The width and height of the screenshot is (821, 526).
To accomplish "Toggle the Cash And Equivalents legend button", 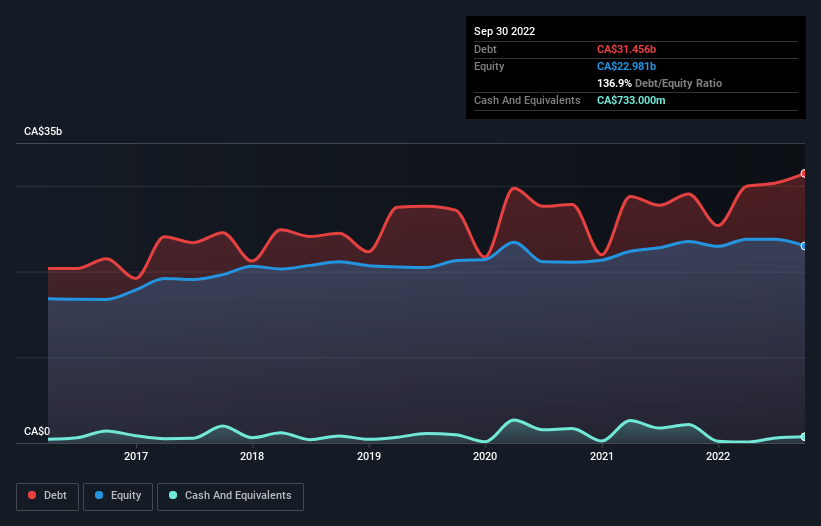I will pos(230,496).
